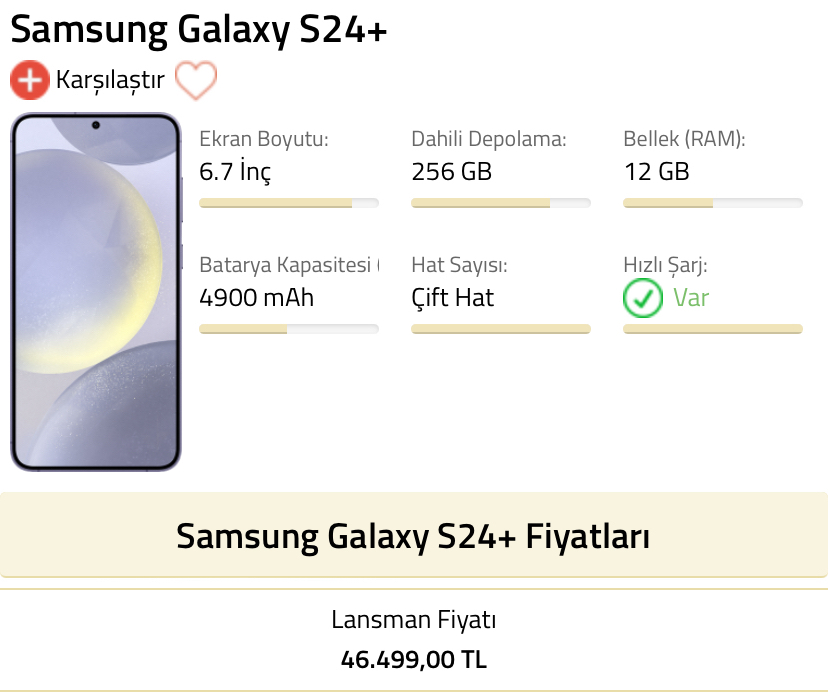Select the 256 GB storage value
Image resolution: width=828 pixels, height=692 pixels.
click(451, 172)
